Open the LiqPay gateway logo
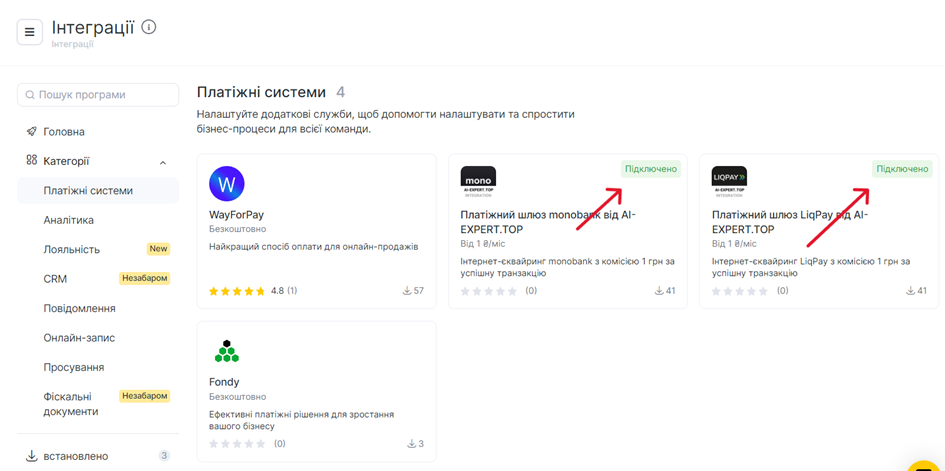The image size is (945, 471). click(x=729, y=183)
